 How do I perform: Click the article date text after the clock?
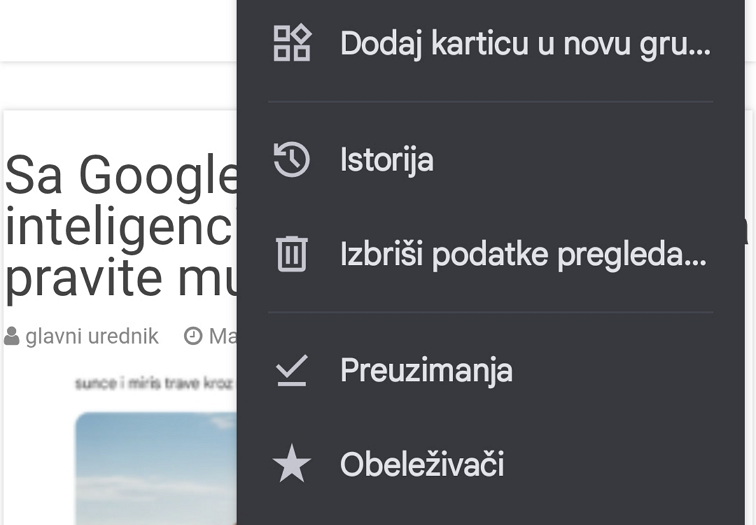tap(222, 337)
